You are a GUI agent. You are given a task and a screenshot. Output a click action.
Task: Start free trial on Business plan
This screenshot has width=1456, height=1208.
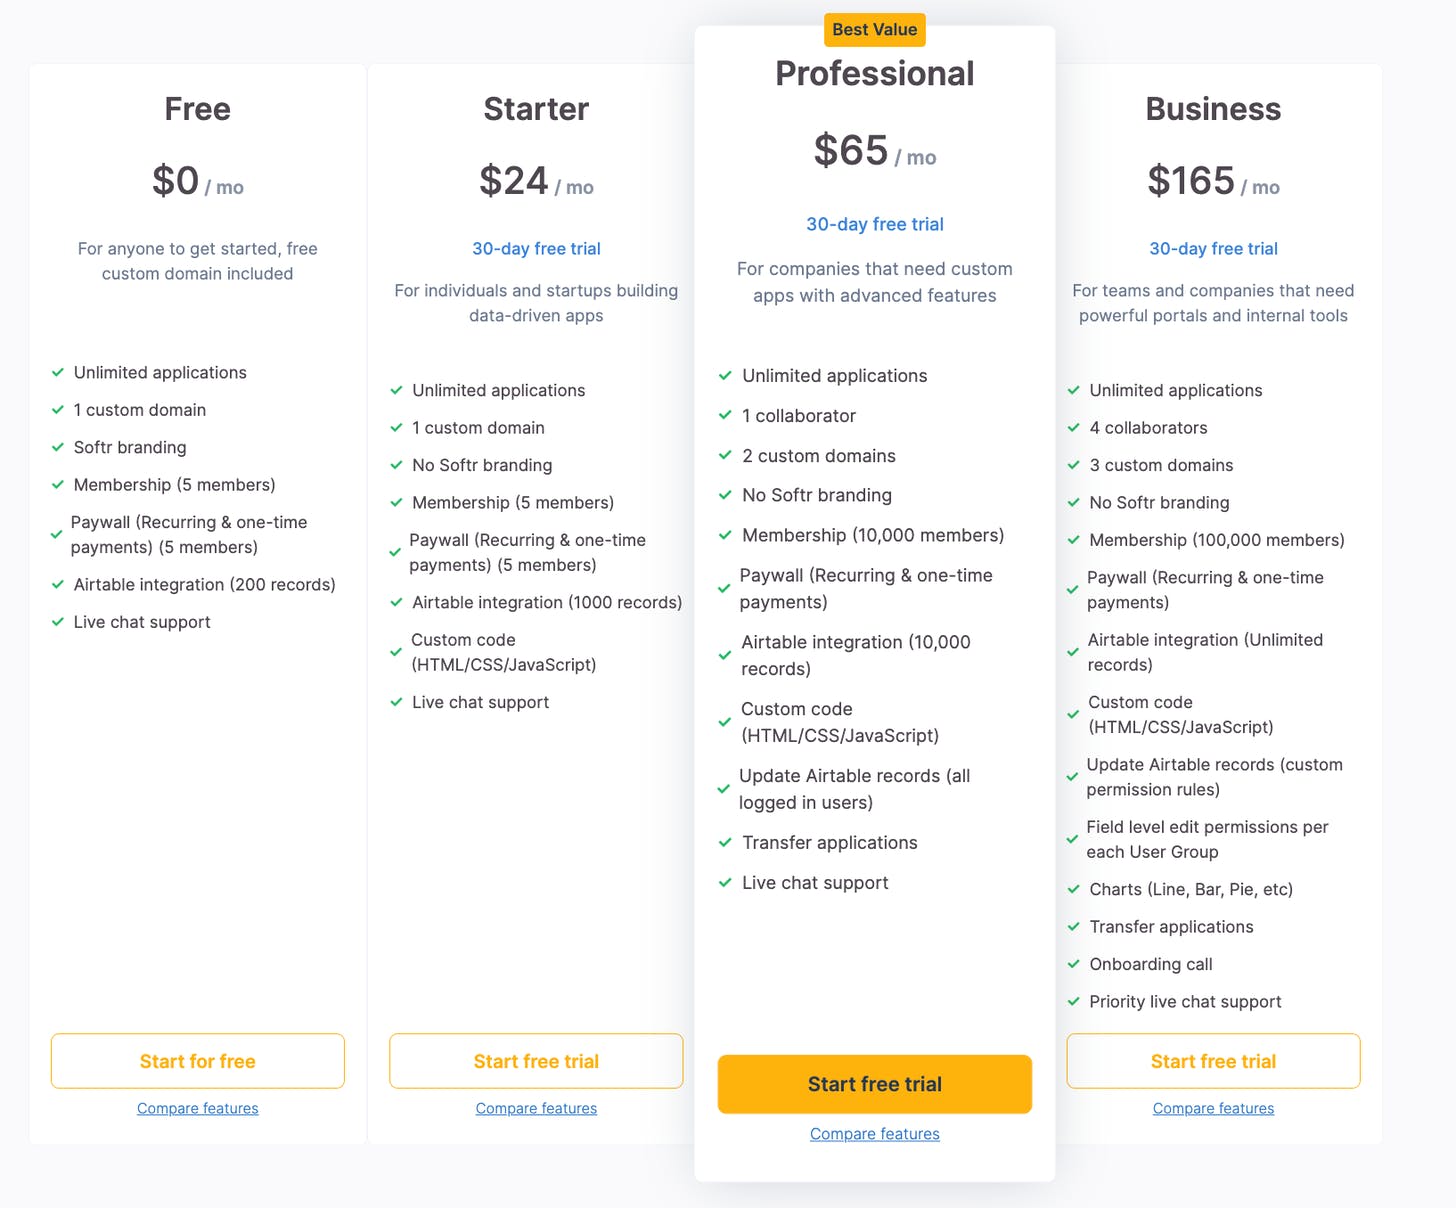(1213, 1061)
